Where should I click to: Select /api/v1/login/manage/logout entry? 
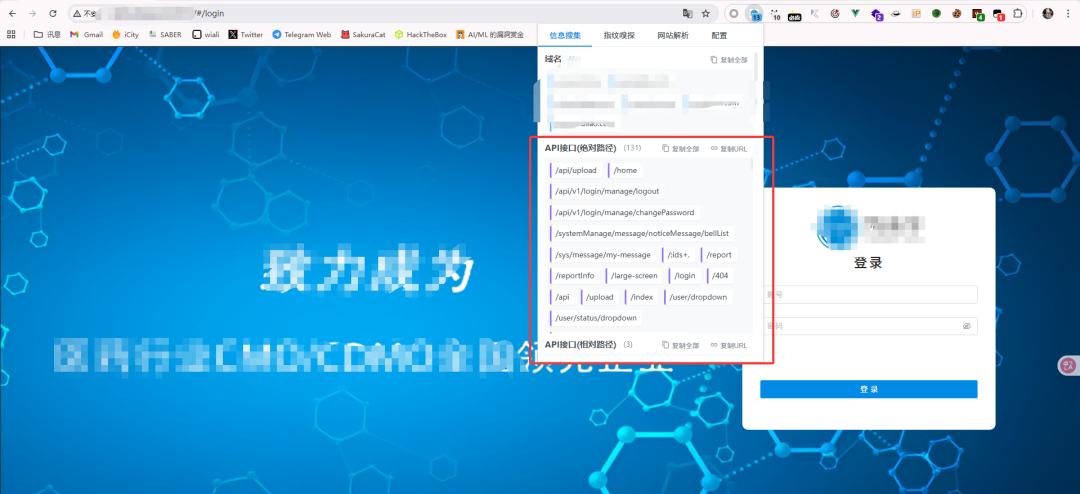[607, 192]
